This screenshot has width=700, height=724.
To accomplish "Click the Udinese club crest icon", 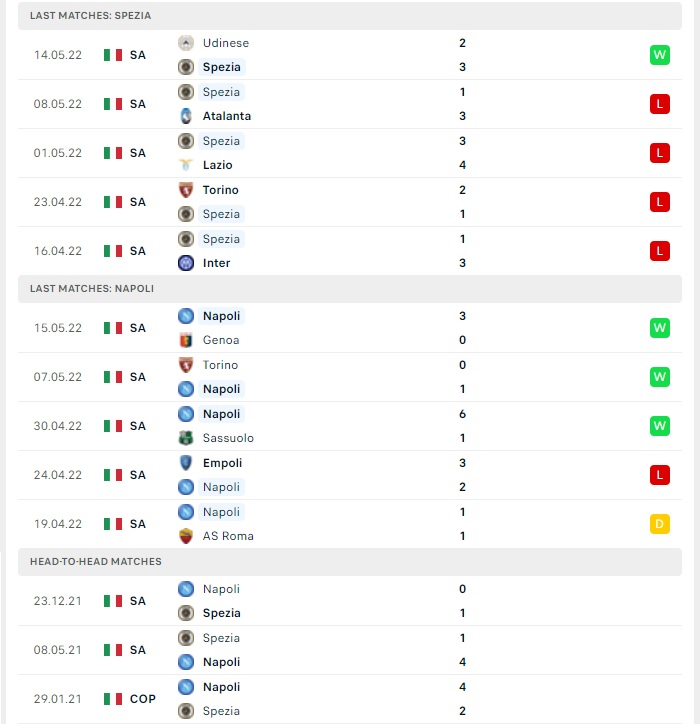I will pyautogui.click(x=186, y=43).
